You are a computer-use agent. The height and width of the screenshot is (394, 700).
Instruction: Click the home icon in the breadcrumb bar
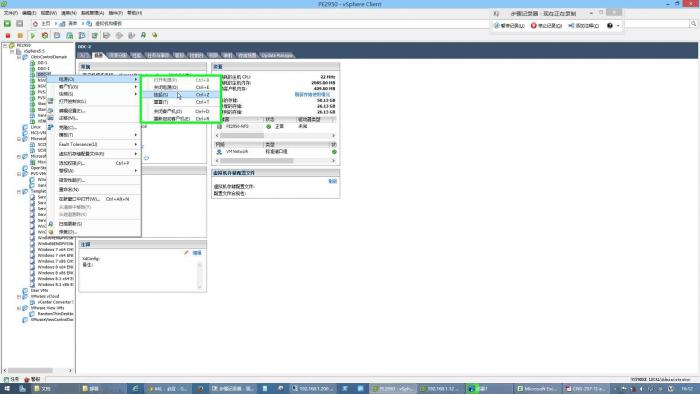[x=35, y=23]
